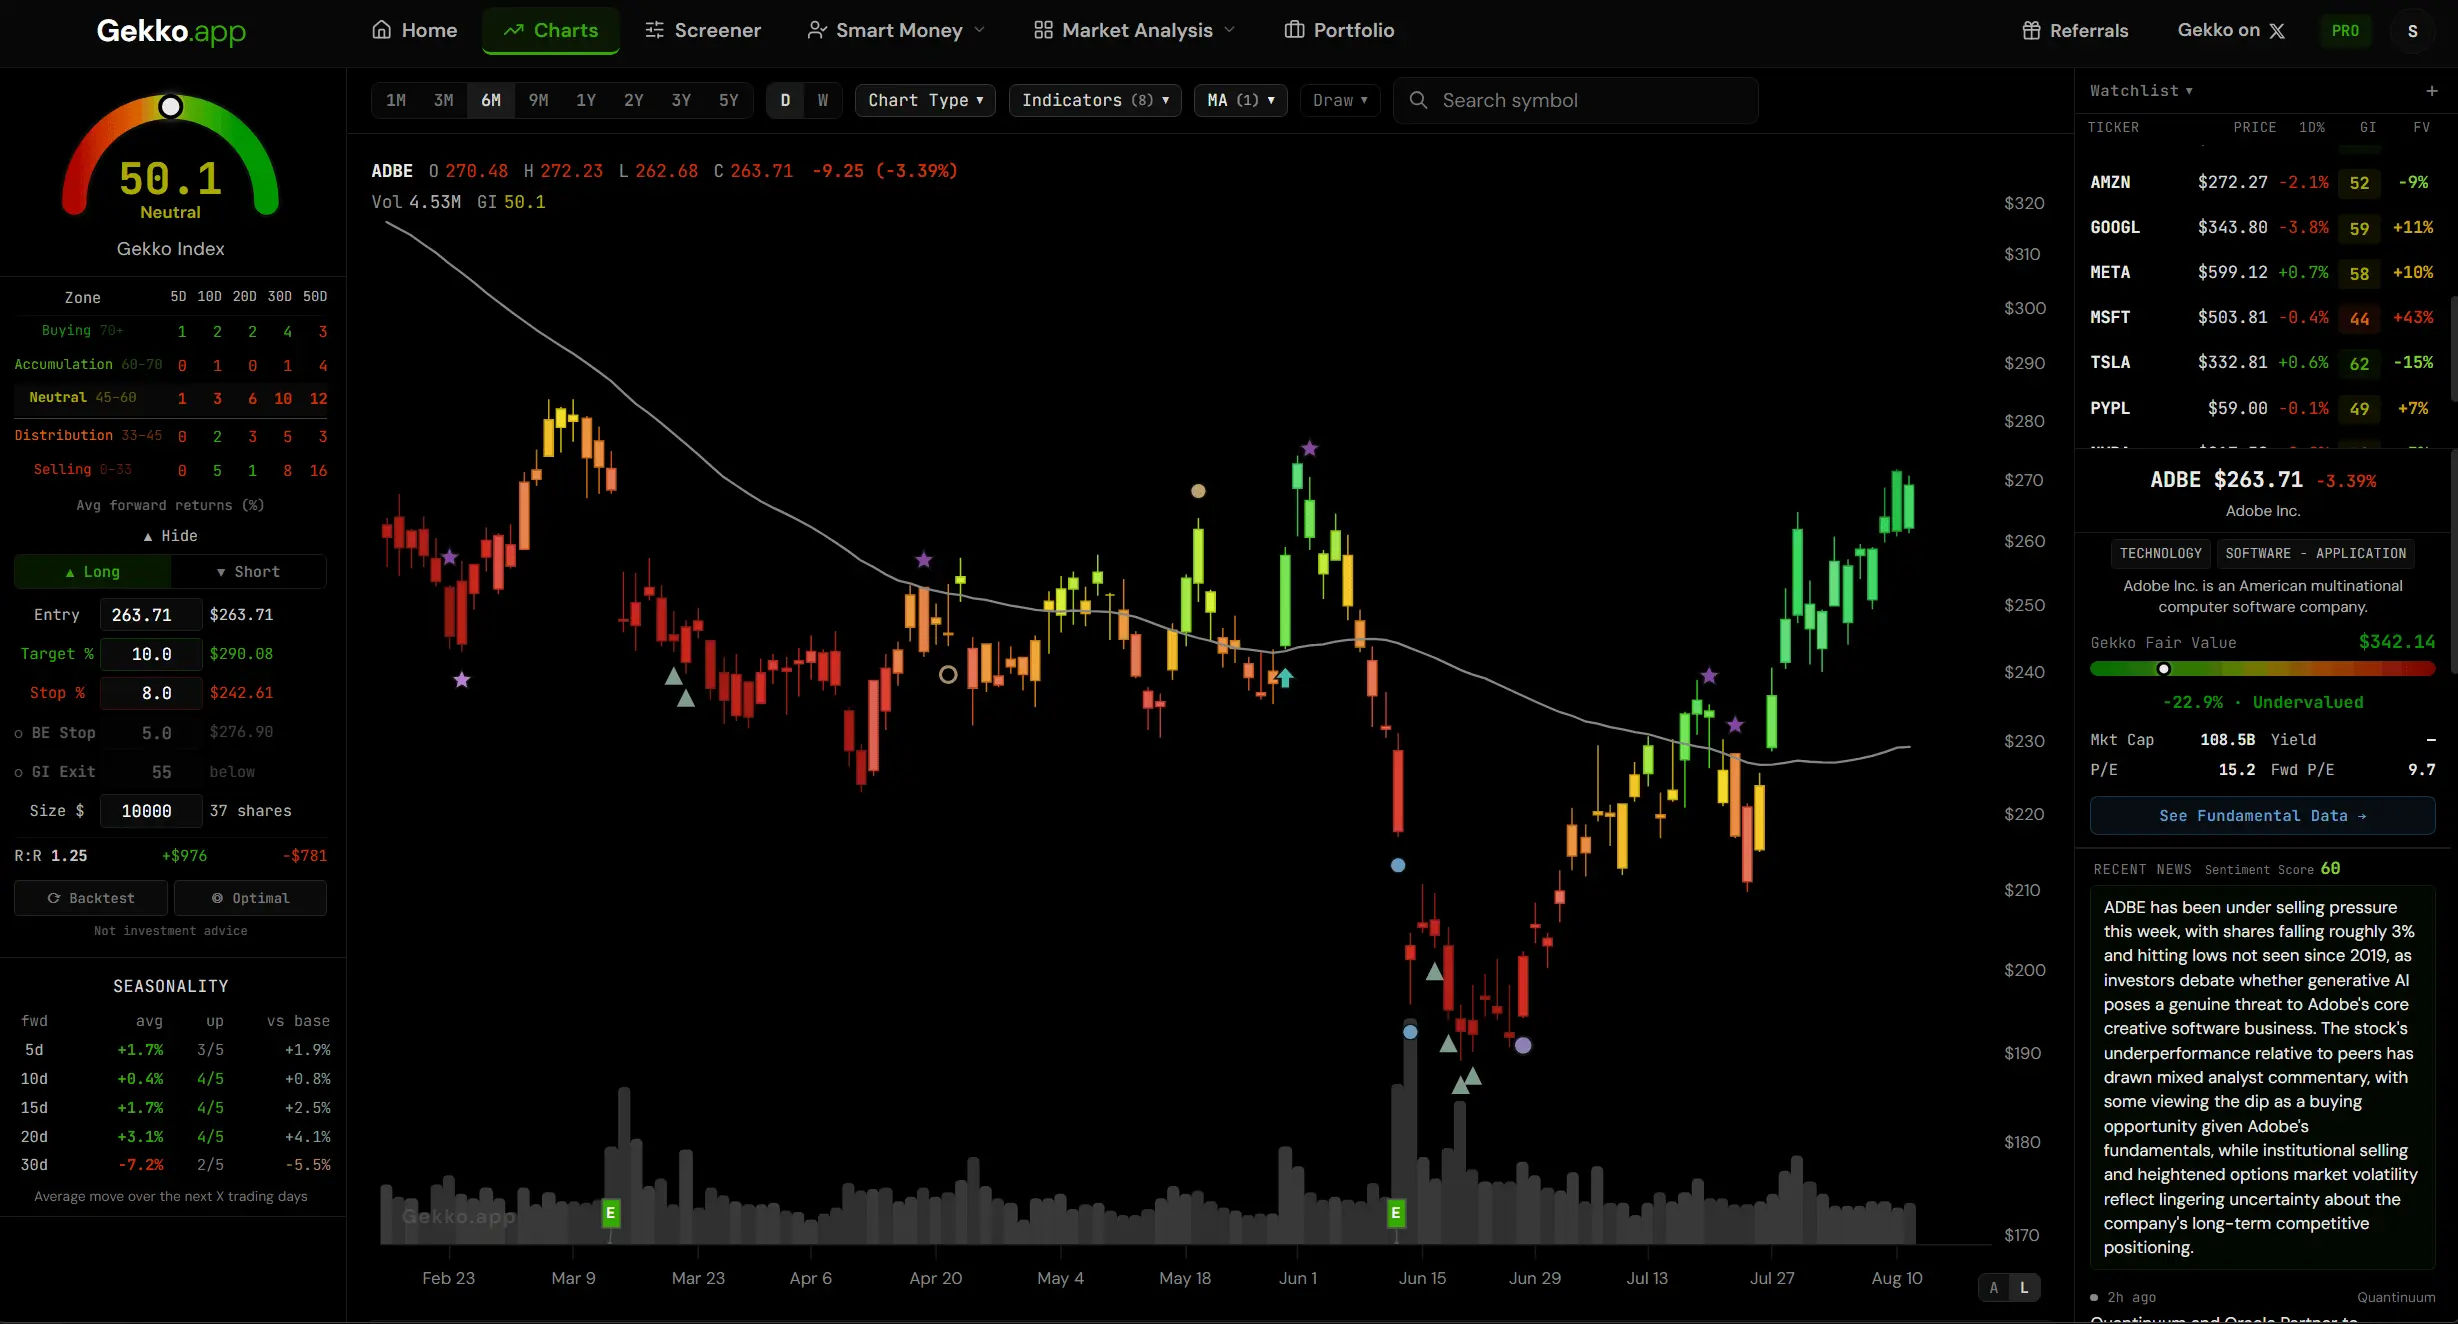Select TSLA in the watchlist
The image size is (2458, 1324).
click(x=2262, y=363)
